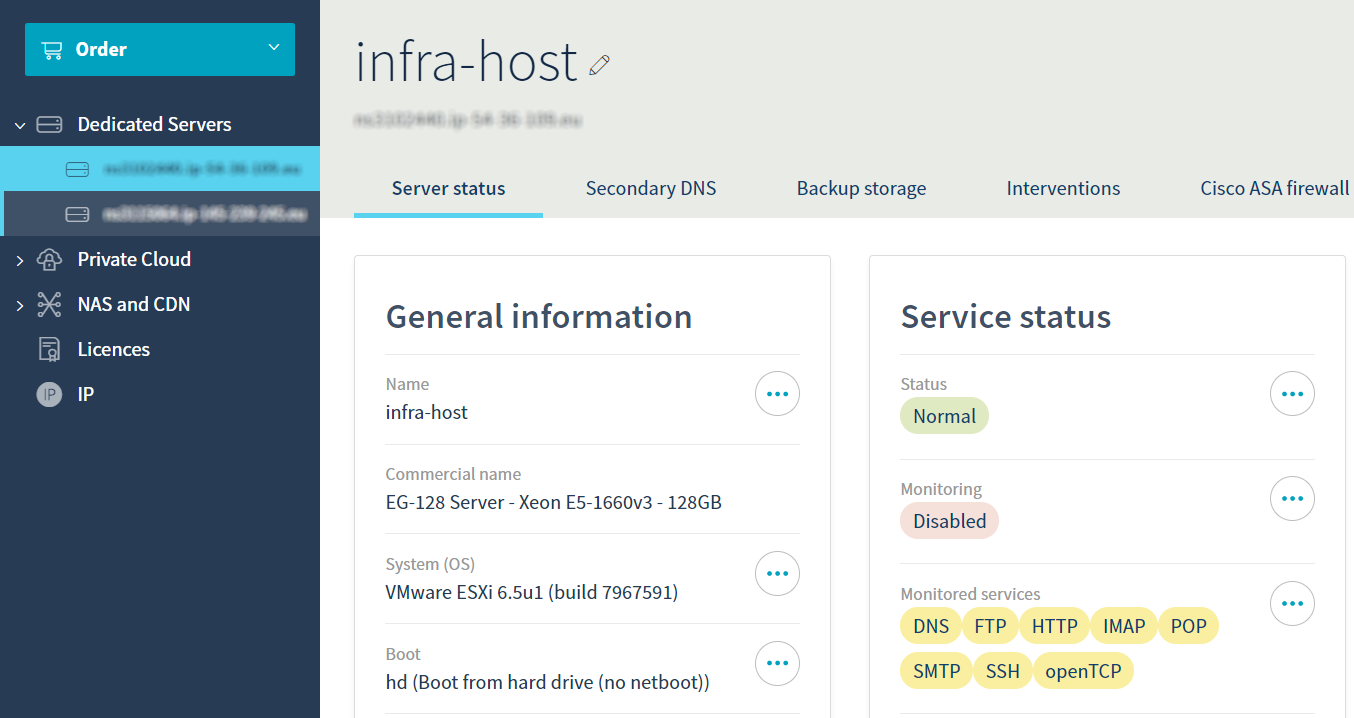The image size is (1354, 718).
Task: Open options menu for Monitored services
Action: [x=1292, y=603]
